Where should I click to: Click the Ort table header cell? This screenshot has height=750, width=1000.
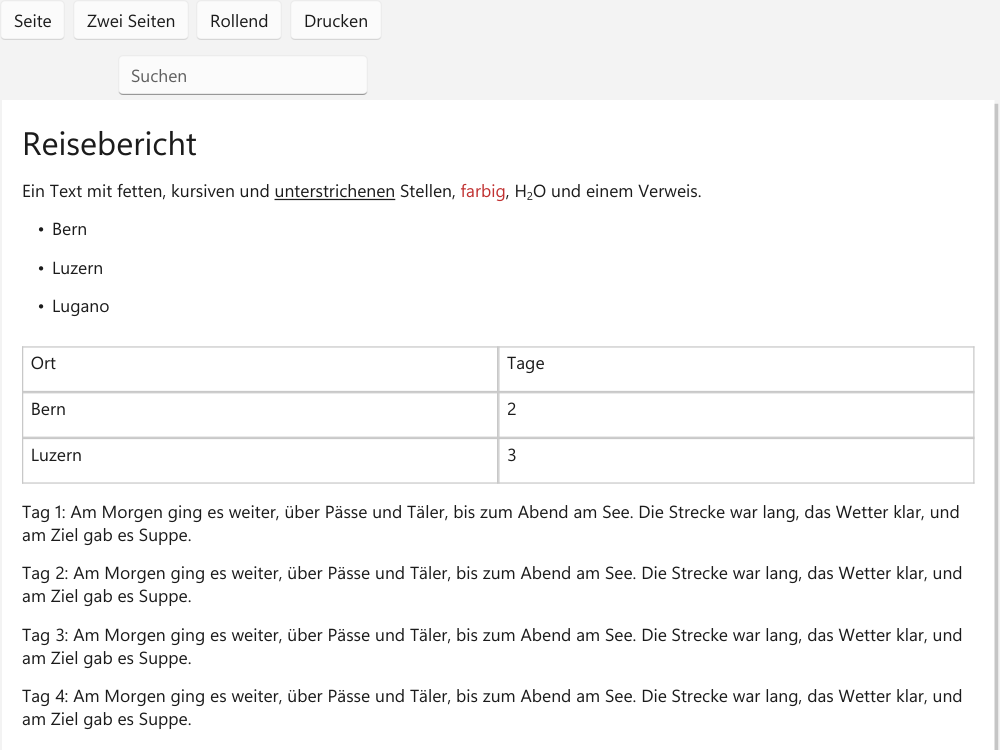tap(260, 369)
